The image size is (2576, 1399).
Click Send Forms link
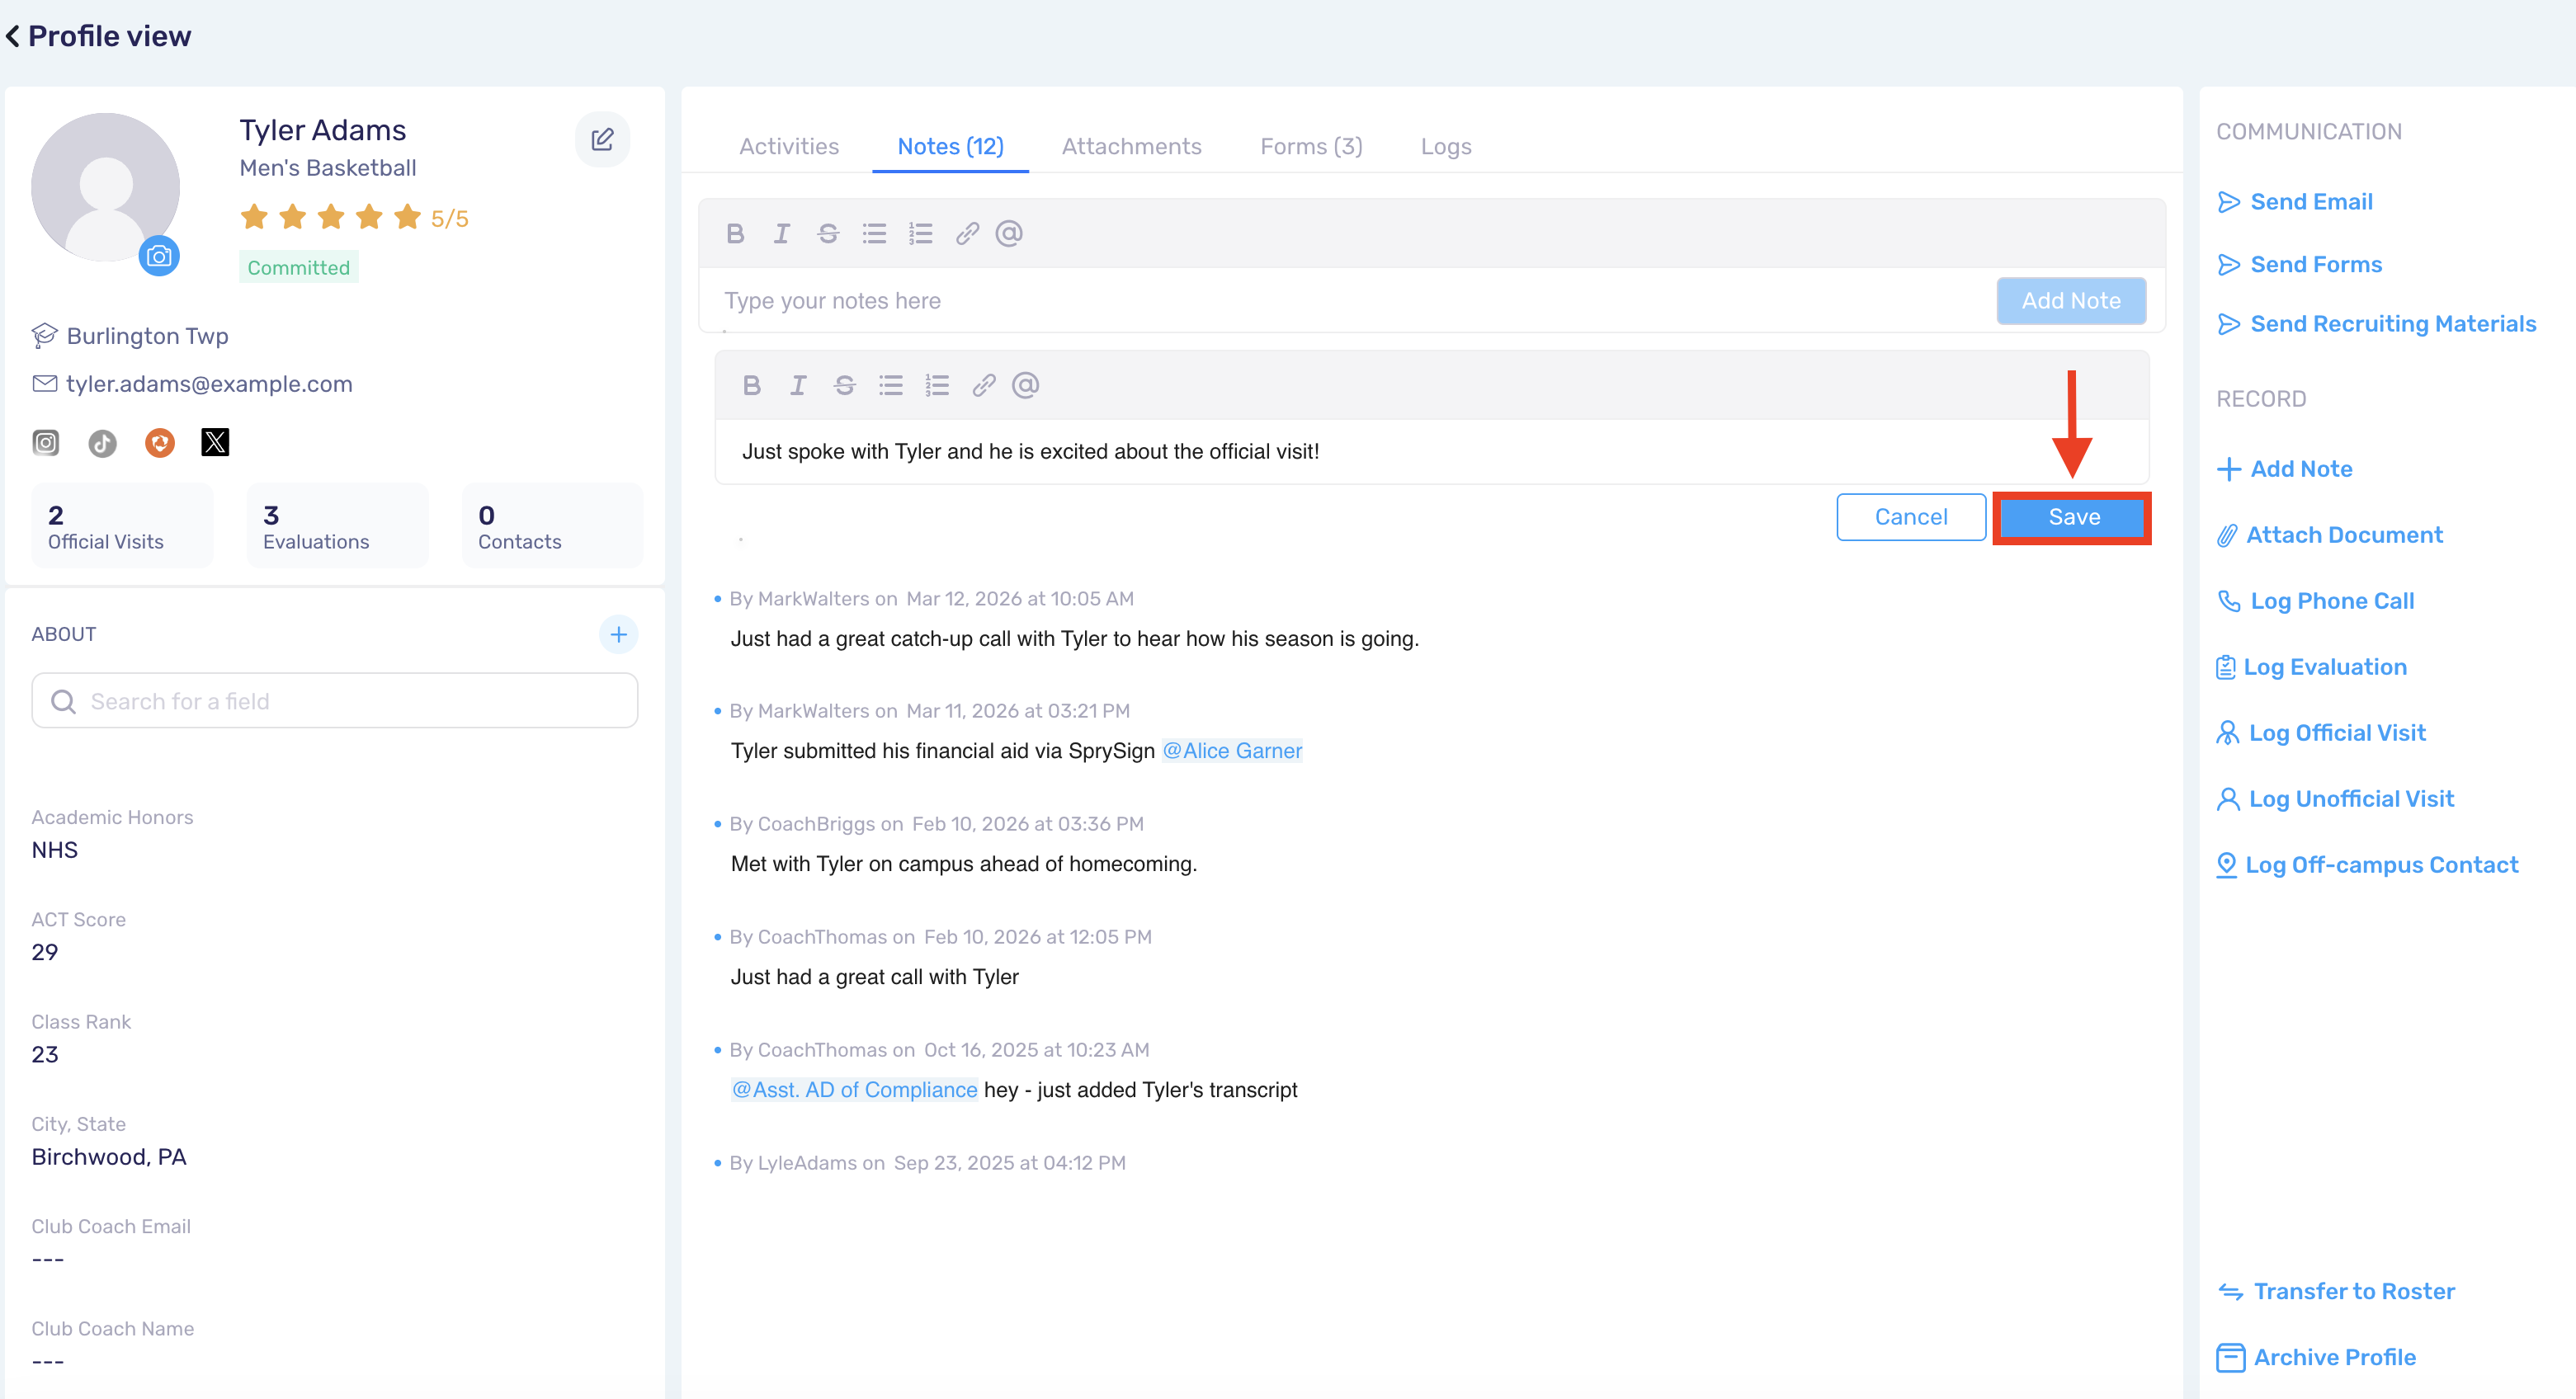click(2300, 265)
